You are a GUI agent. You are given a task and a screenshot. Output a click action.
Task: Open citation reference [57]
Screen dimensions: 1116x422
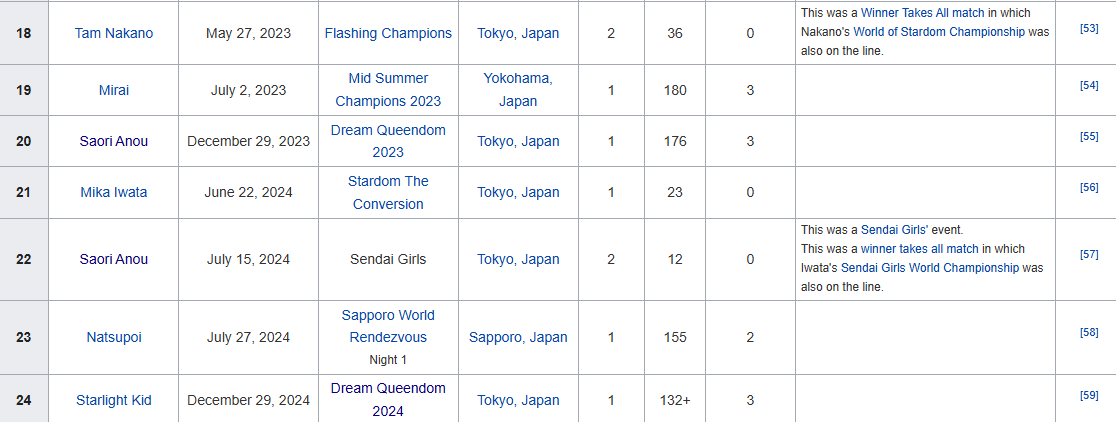click(x=1089, y=254)
